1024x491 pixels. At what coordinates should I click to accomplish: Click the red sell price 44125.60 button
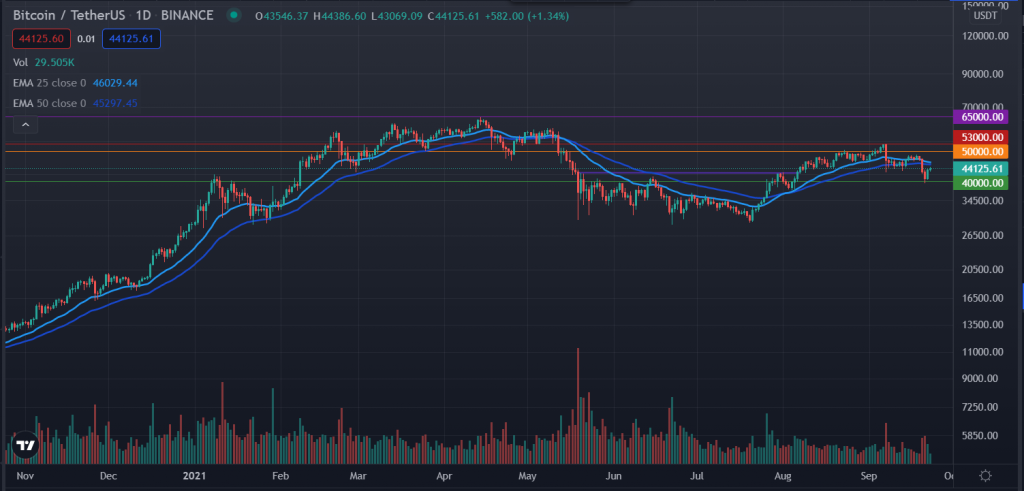(41, 39)
